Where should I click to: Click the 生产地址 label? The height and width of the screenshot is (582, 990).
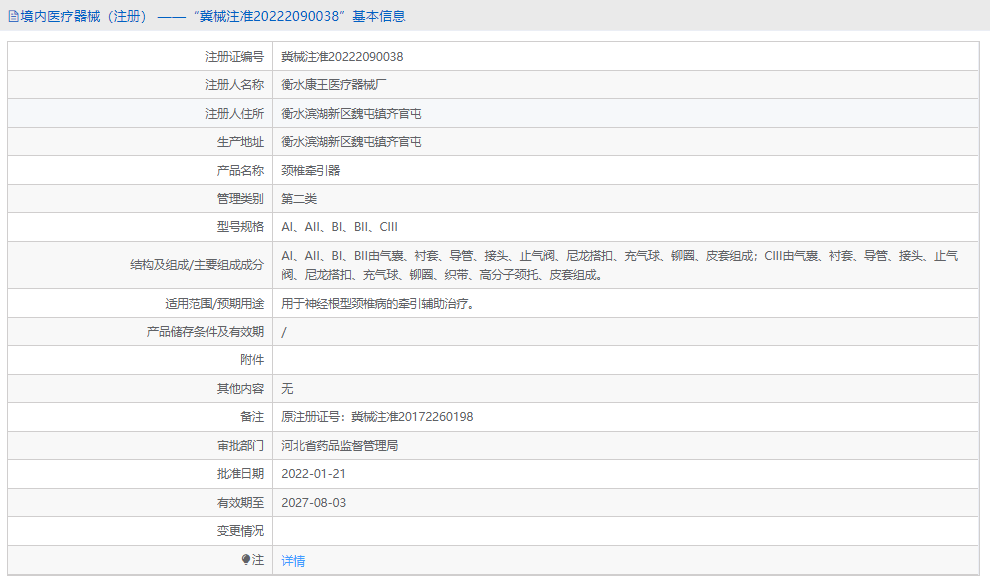click(240, 142)
